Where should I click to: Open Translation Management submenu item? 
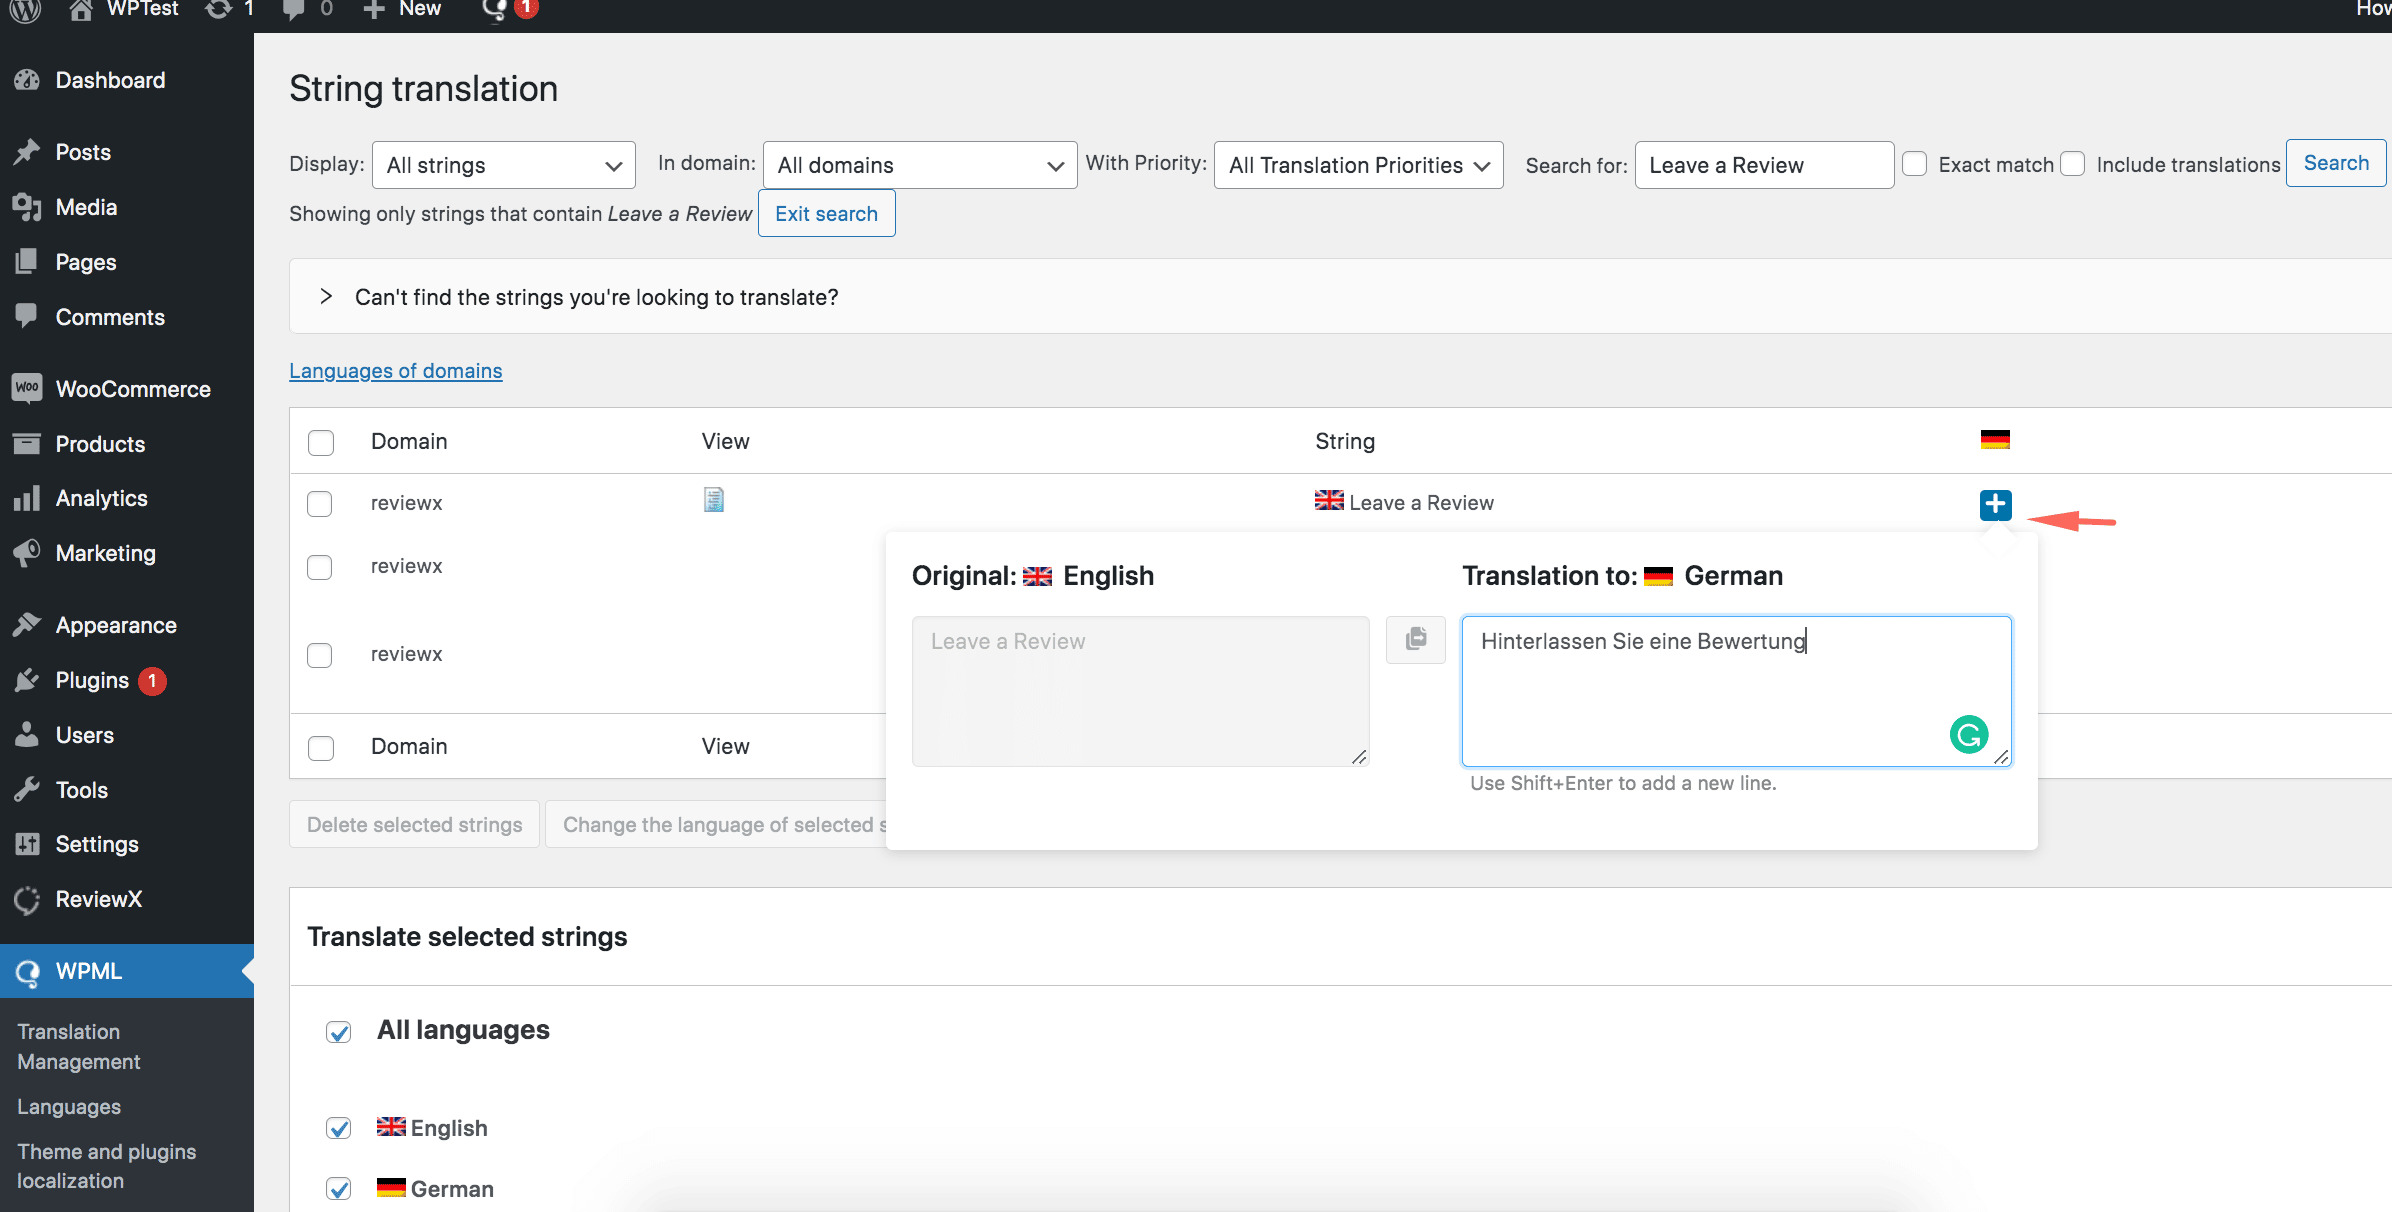(79, 1046)
